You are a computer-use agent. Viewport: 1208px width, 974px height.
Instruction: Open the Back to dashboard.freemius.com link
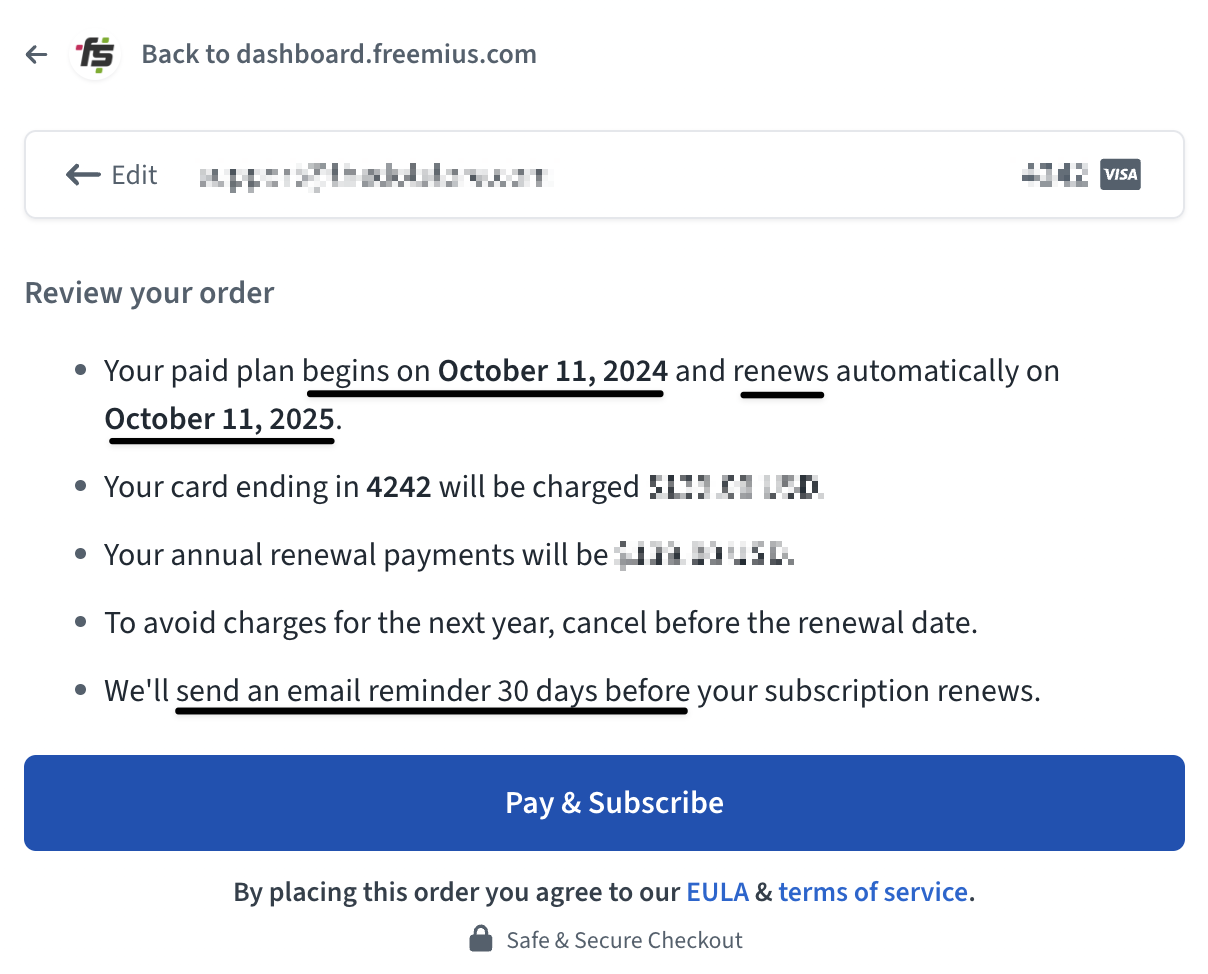338,54
